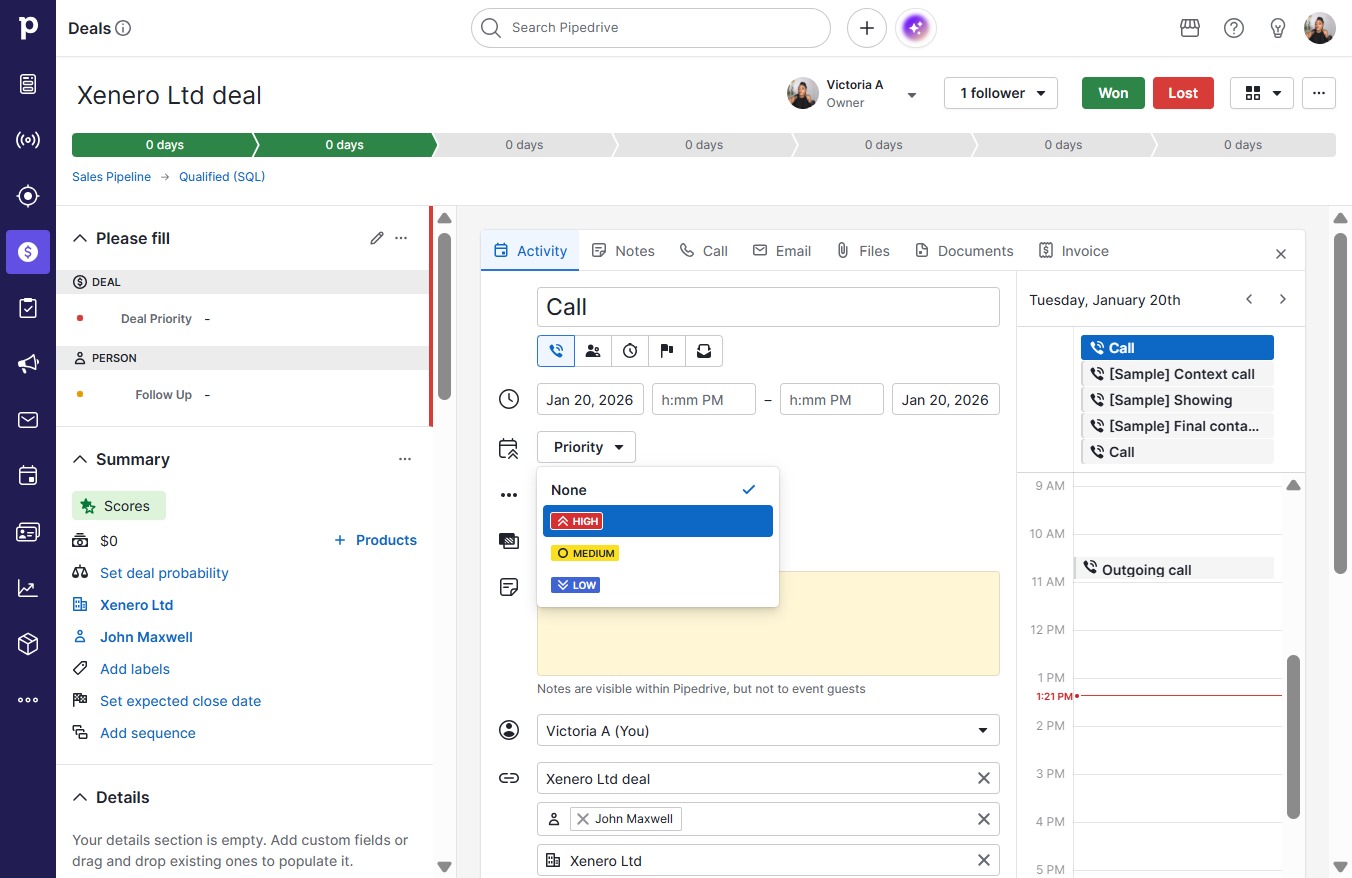Switch to the Notes tab
The height and width of the screenshot is (878, 1352).
[623, 251]
